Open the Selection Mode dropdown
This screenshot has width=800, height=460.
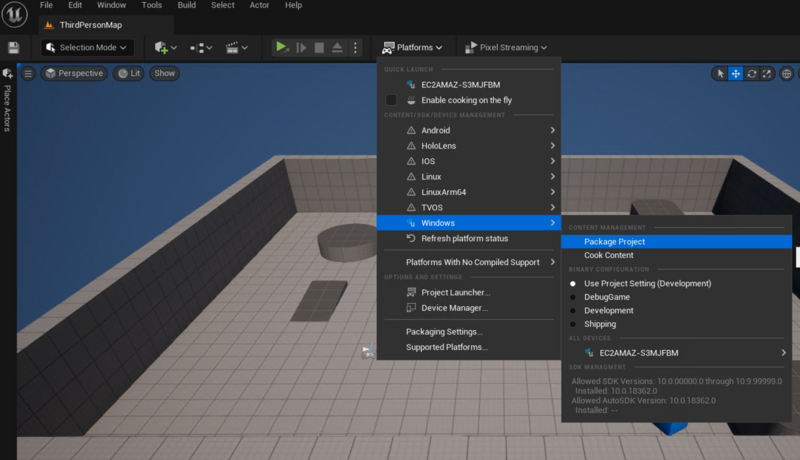coord(87,47)
